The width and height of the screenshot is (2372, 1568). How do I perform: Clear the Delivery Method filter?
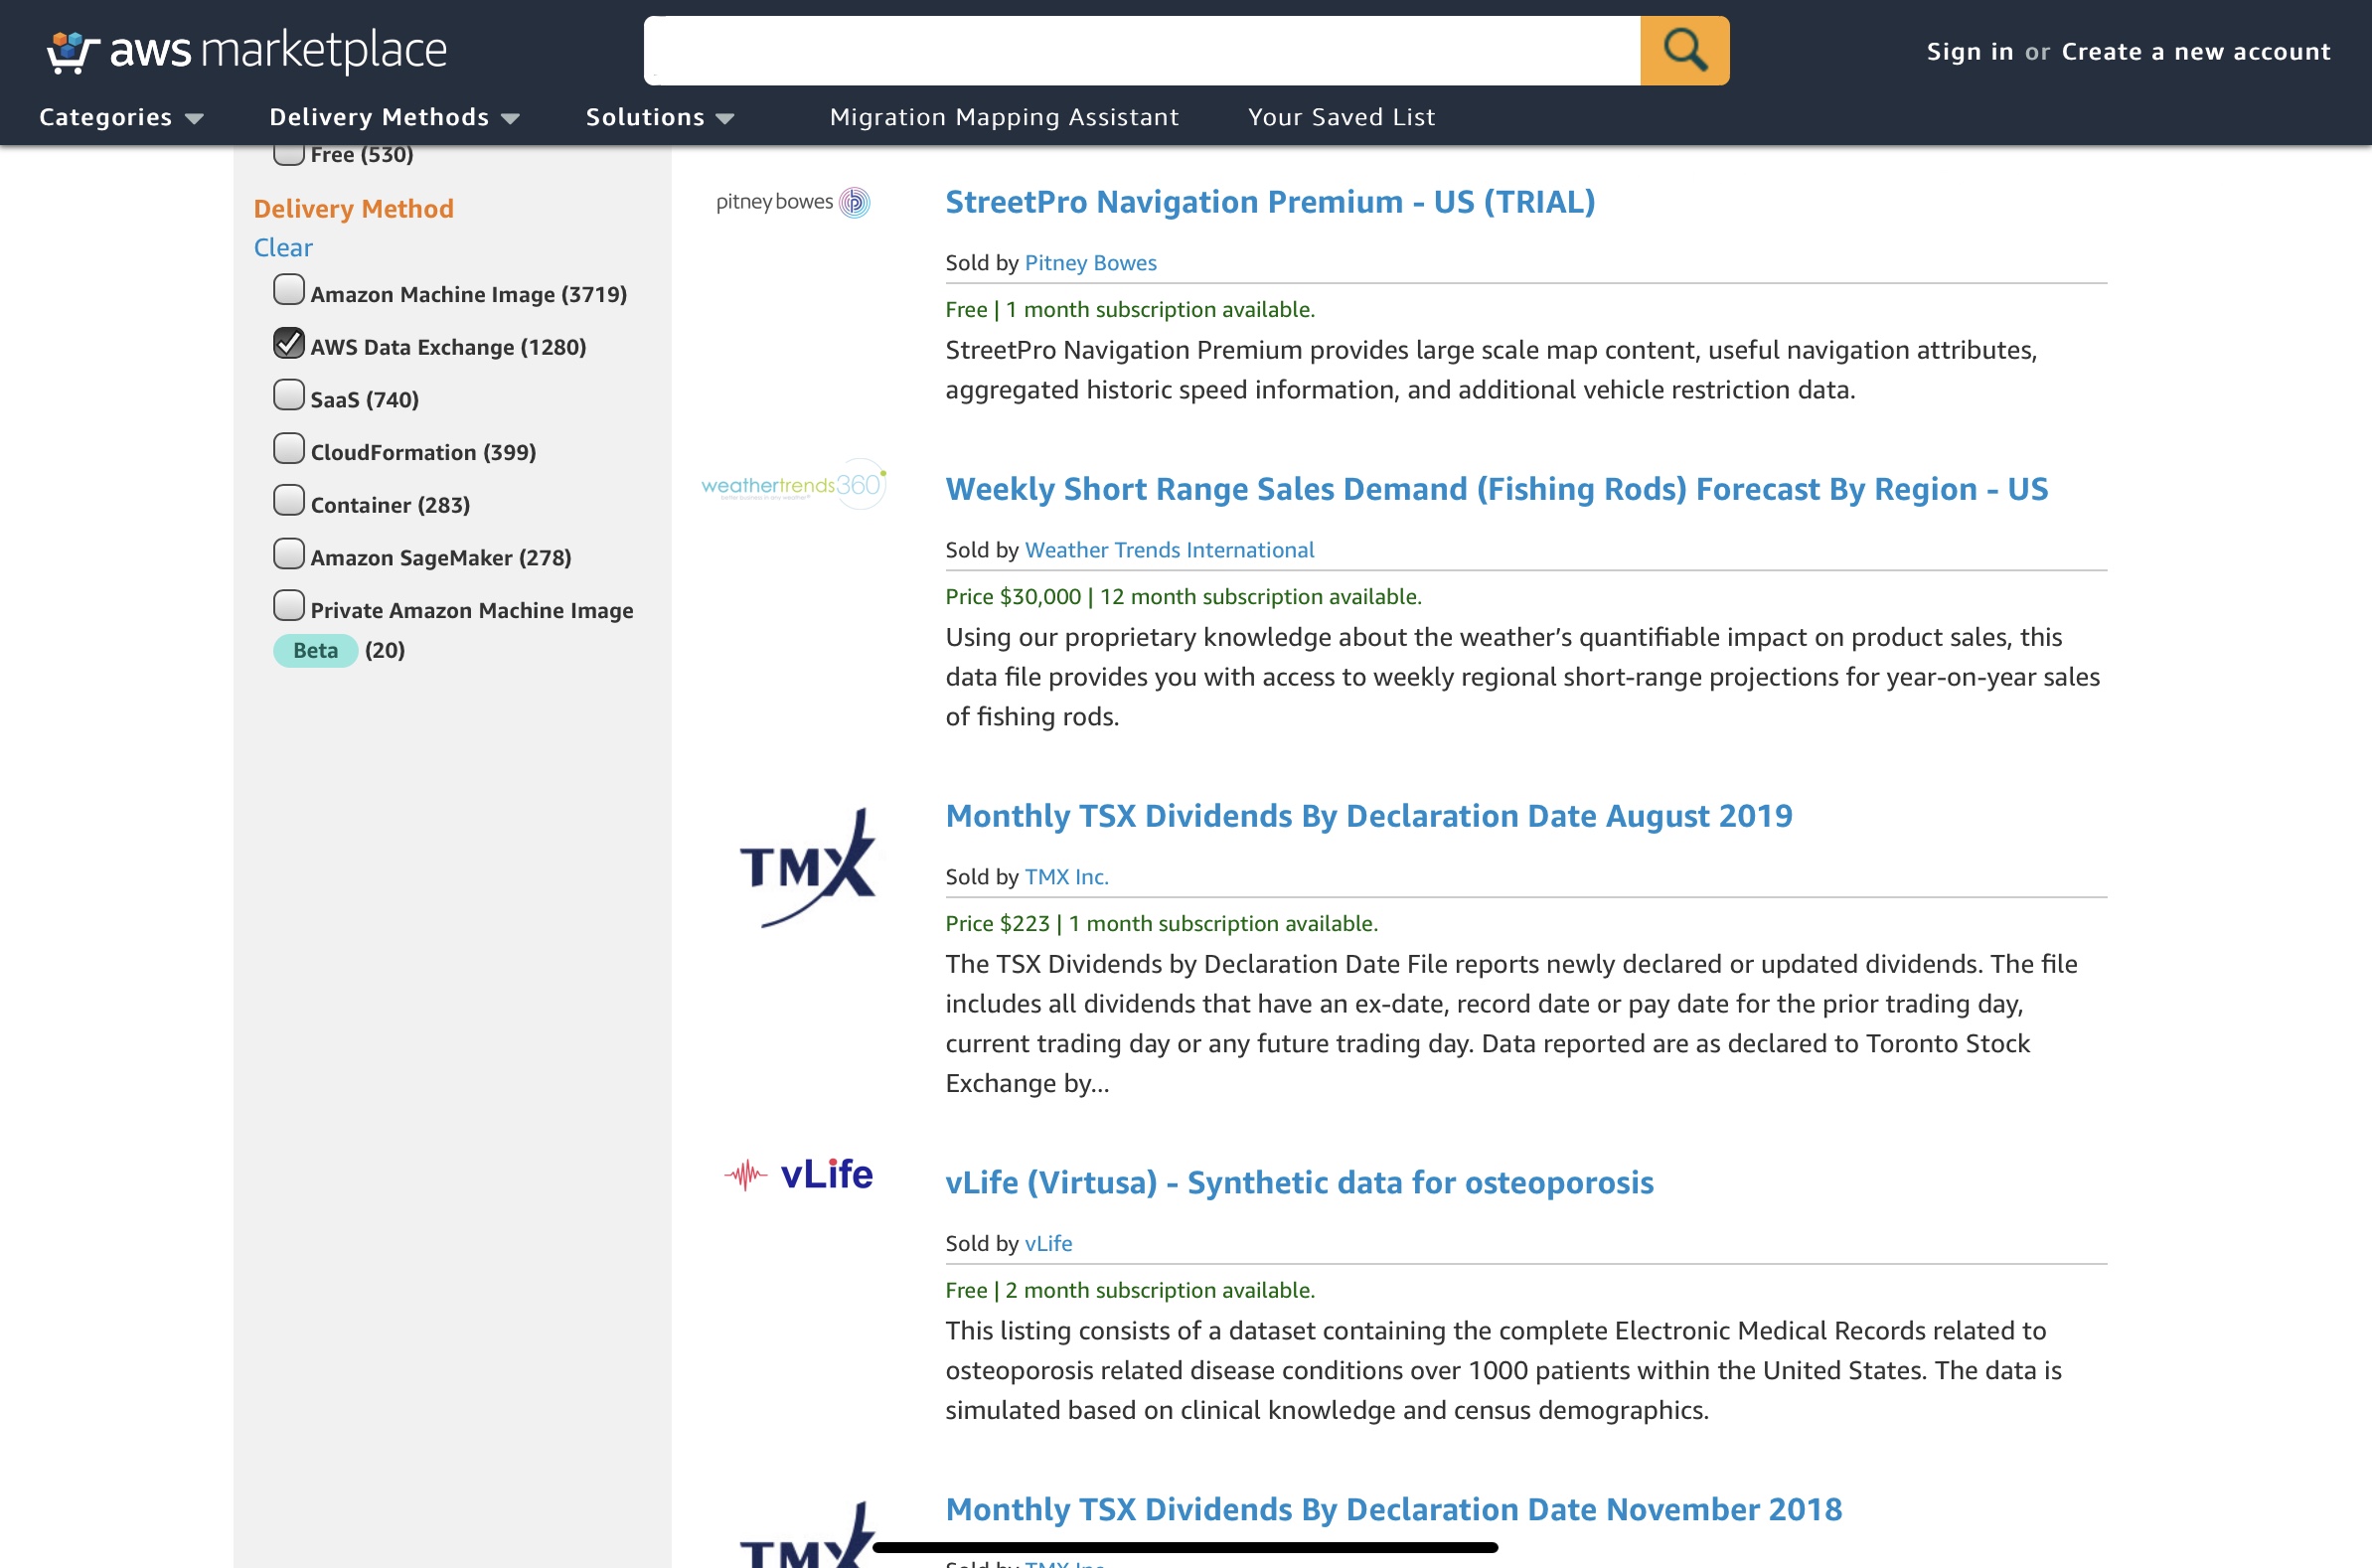(283, 247)
